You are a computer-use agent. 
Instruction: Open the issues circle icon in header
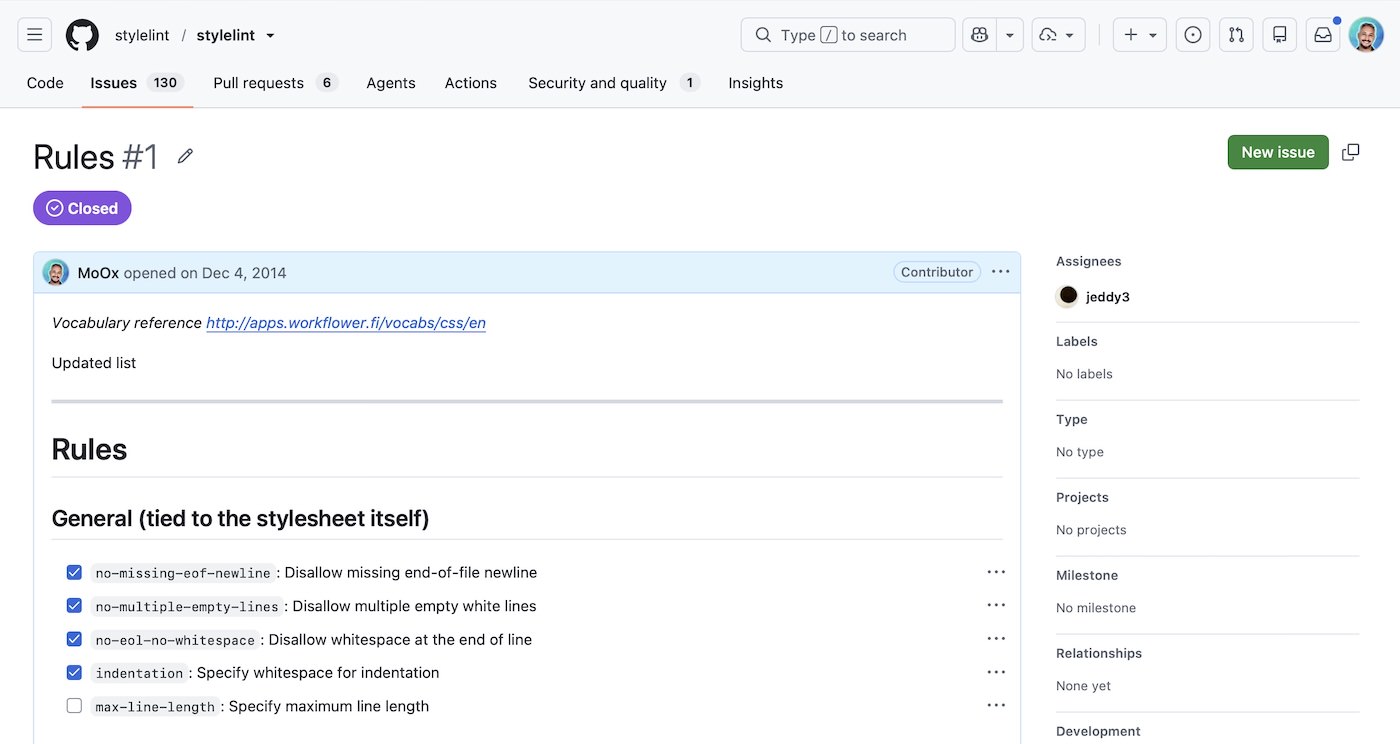pyautogui.click(x=1193, y=35)
